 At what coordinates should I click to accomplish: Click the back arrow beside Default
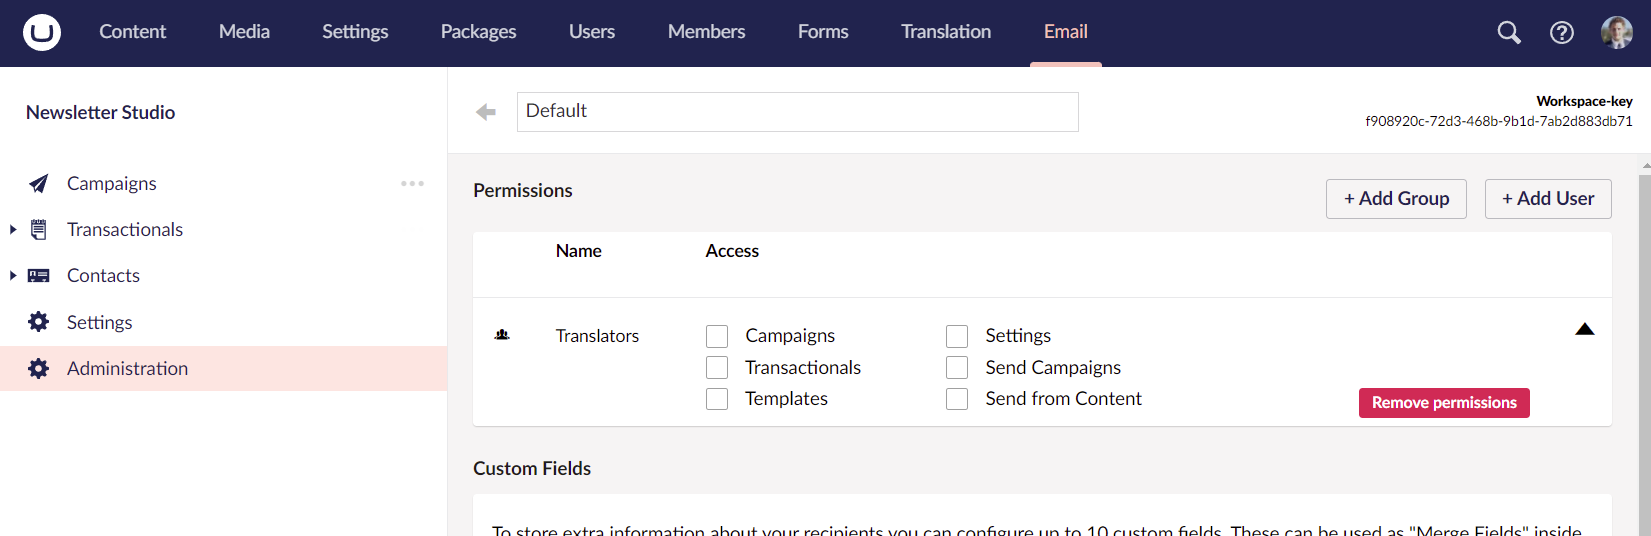tap(486, 112)
